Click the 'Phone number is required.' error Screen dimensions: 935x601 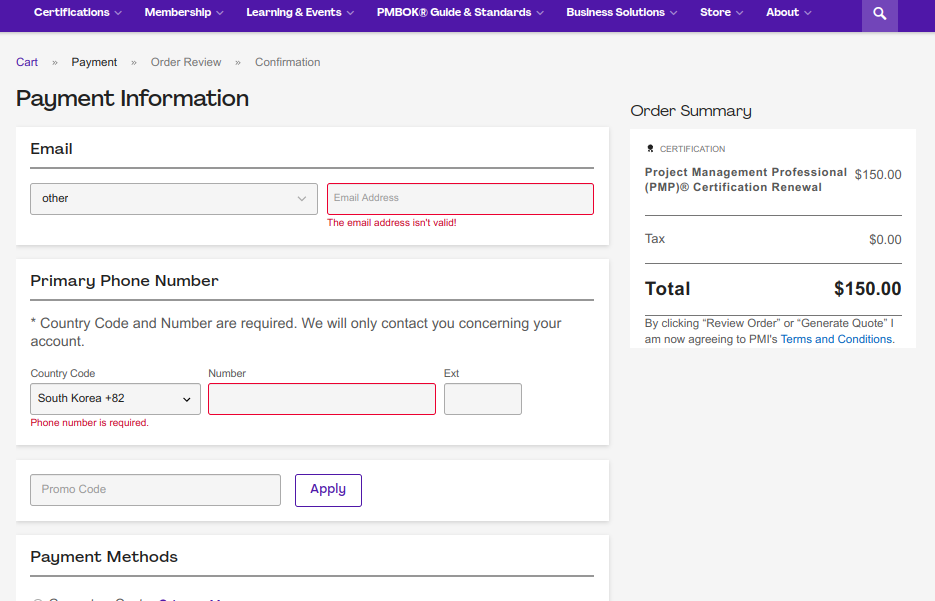[x=89, y=423]
